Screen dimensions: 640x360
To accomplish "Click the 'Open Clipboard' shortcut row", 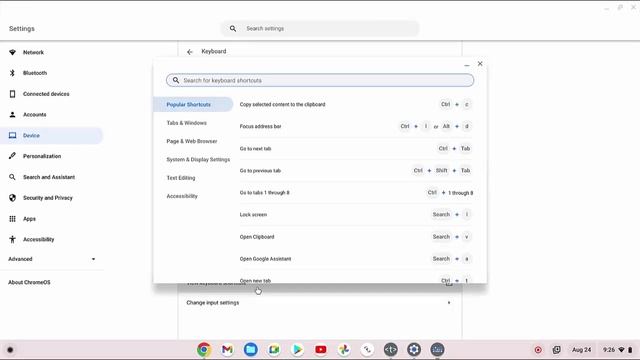I will (356, 237).
